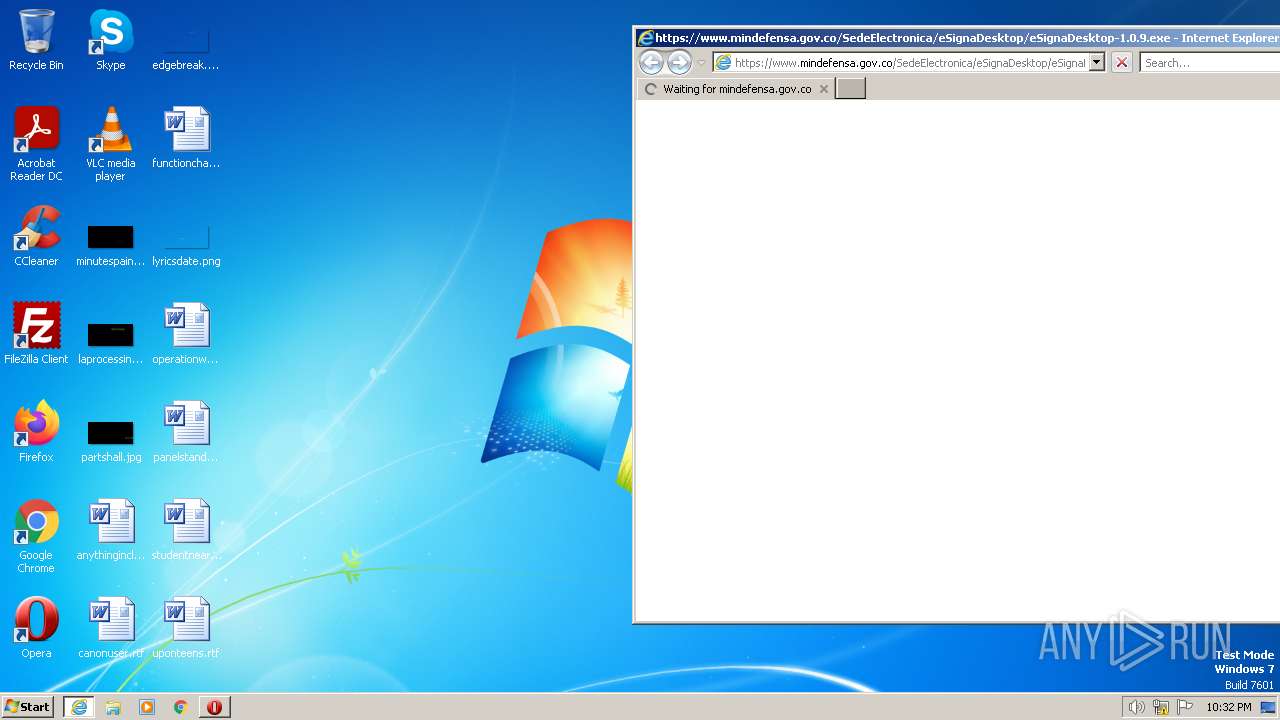This screenshot has width=1280, height=720.
Task: Click the 10:32 PM clock
Action: (x=1228, y=707)
